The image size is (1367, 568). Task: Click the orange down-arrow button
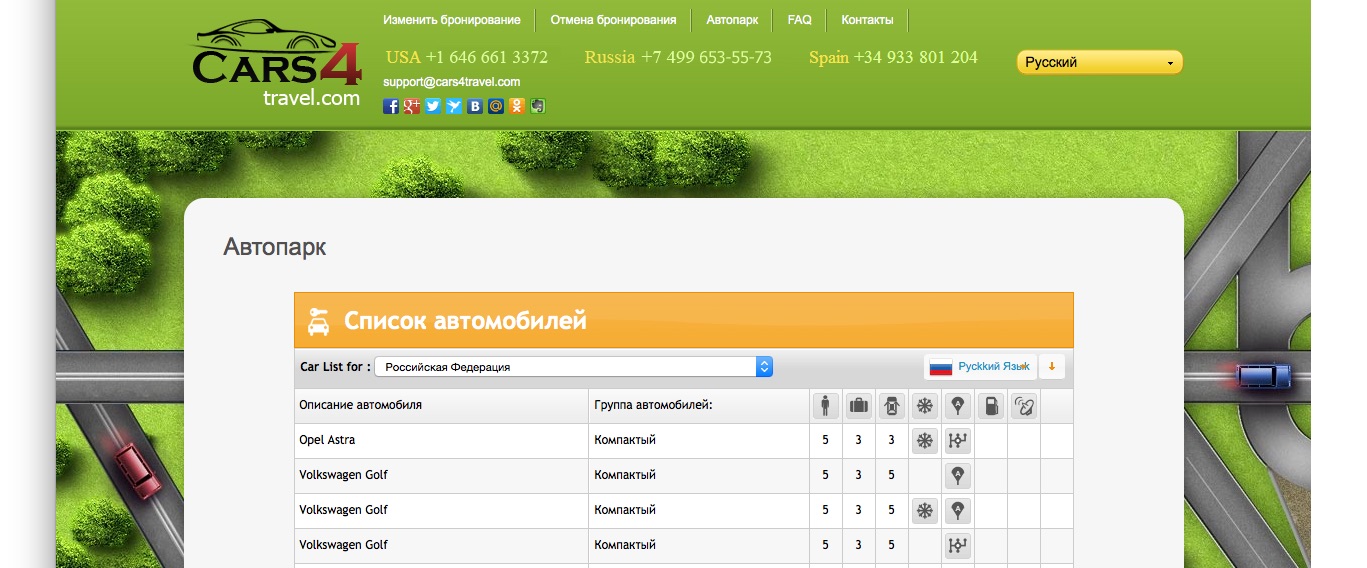click(1052, 367)
